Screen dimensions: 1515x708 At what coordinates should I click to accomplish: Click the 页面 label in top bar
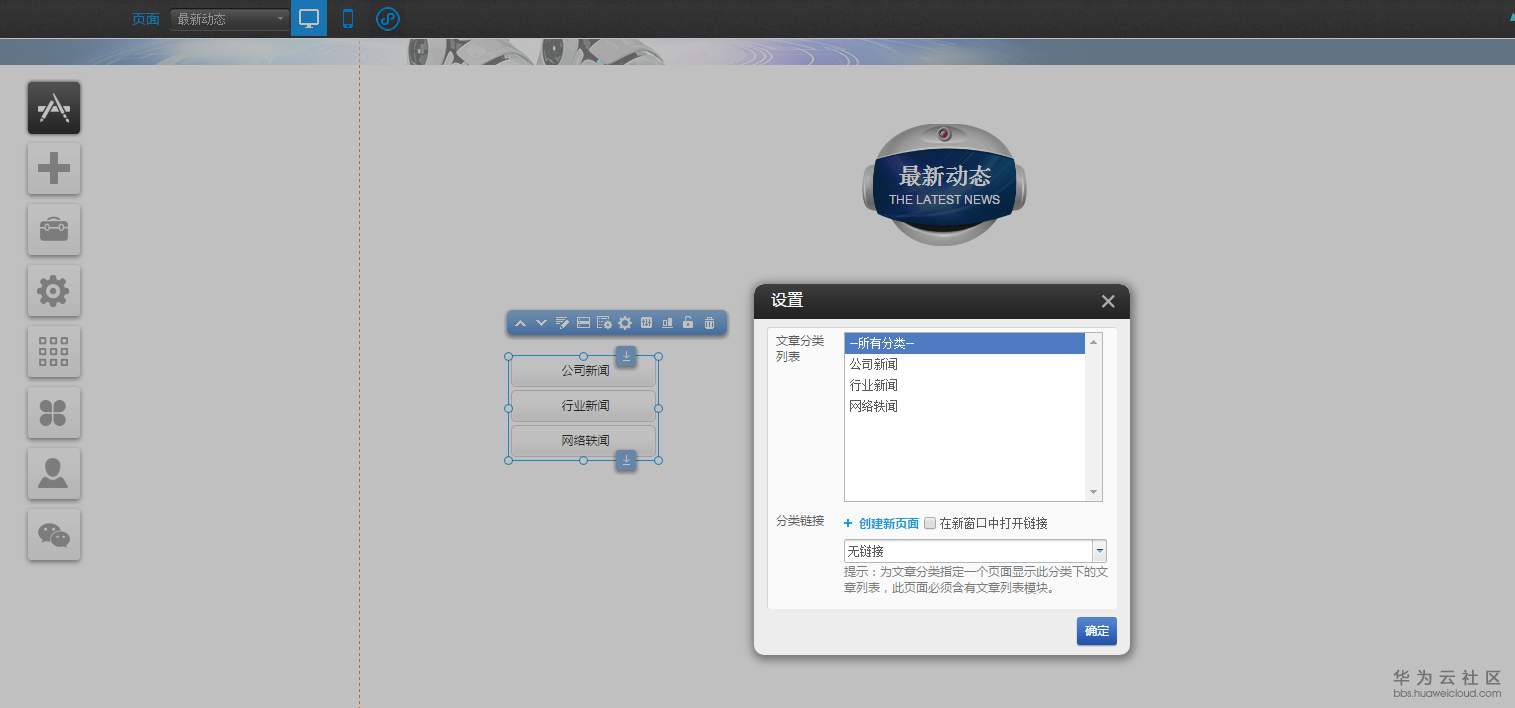click(x=146, y=19)
